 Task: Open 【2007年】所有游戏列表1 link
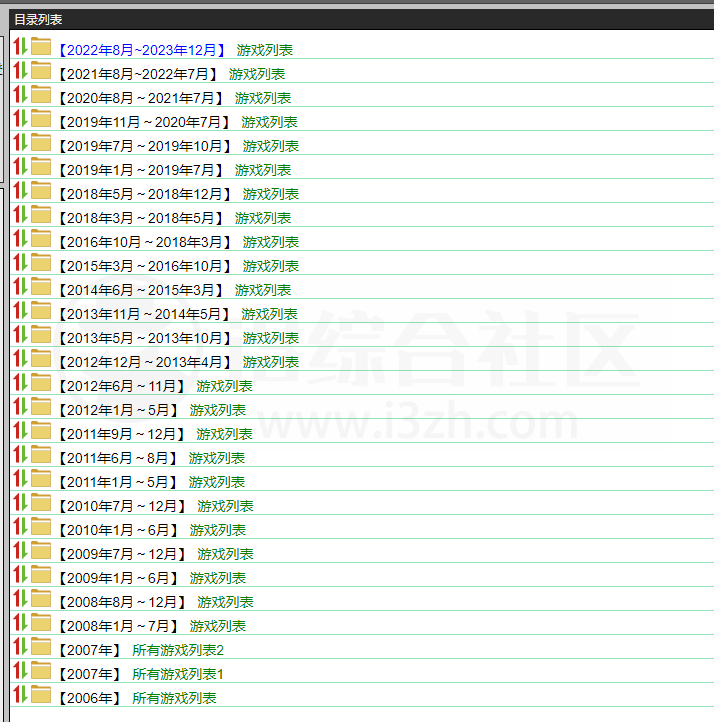tap(141, 674)
